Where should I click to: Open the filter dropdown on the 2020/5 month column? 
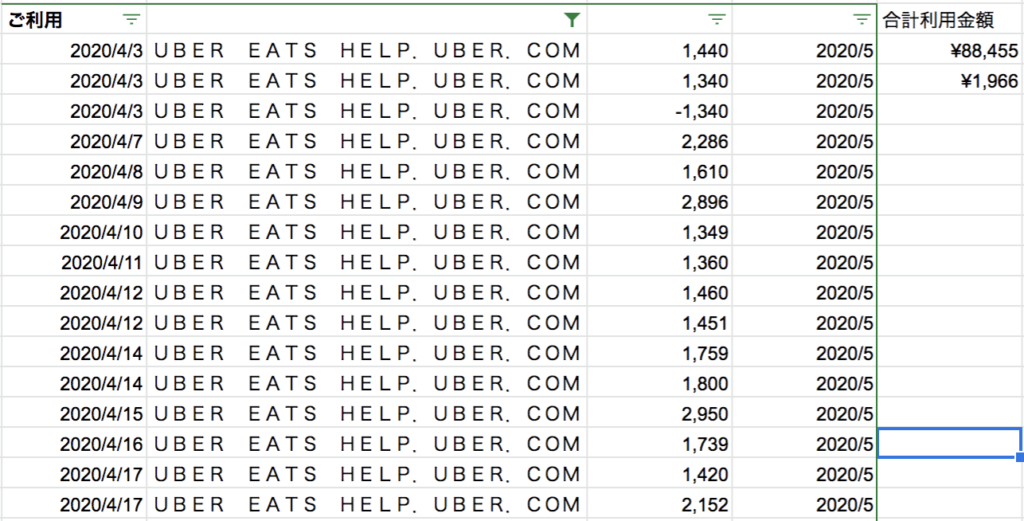click(862, 20)
